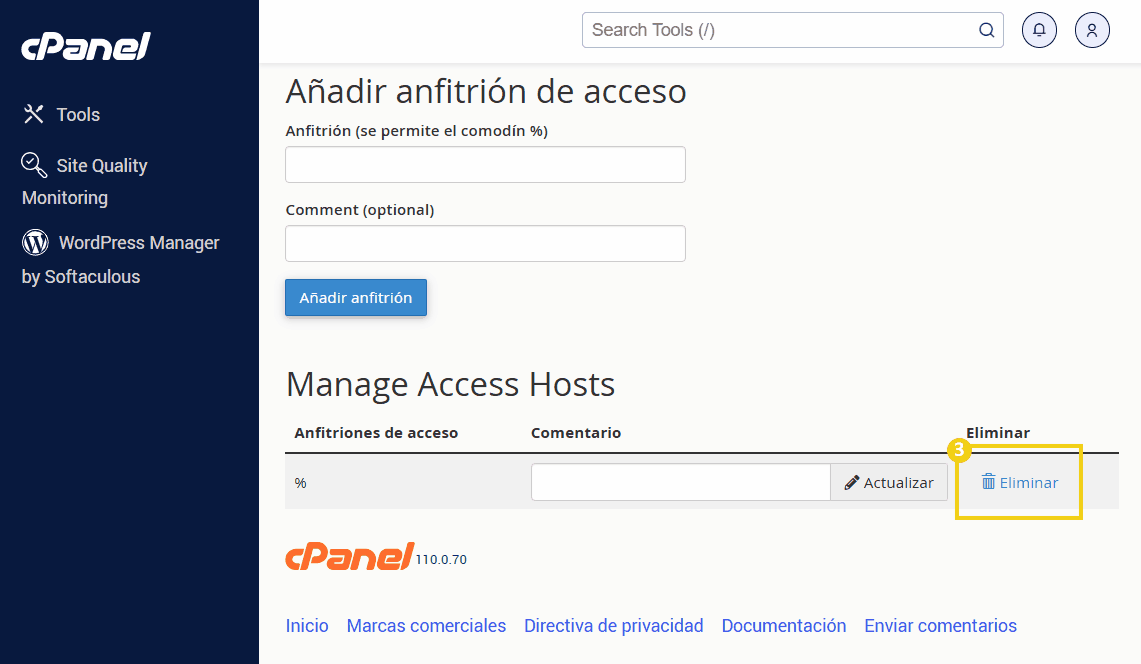Launch WordPress Manager by Softaculous
Image resolution: width=1141 pixels, height=664 pixels.
120,259
